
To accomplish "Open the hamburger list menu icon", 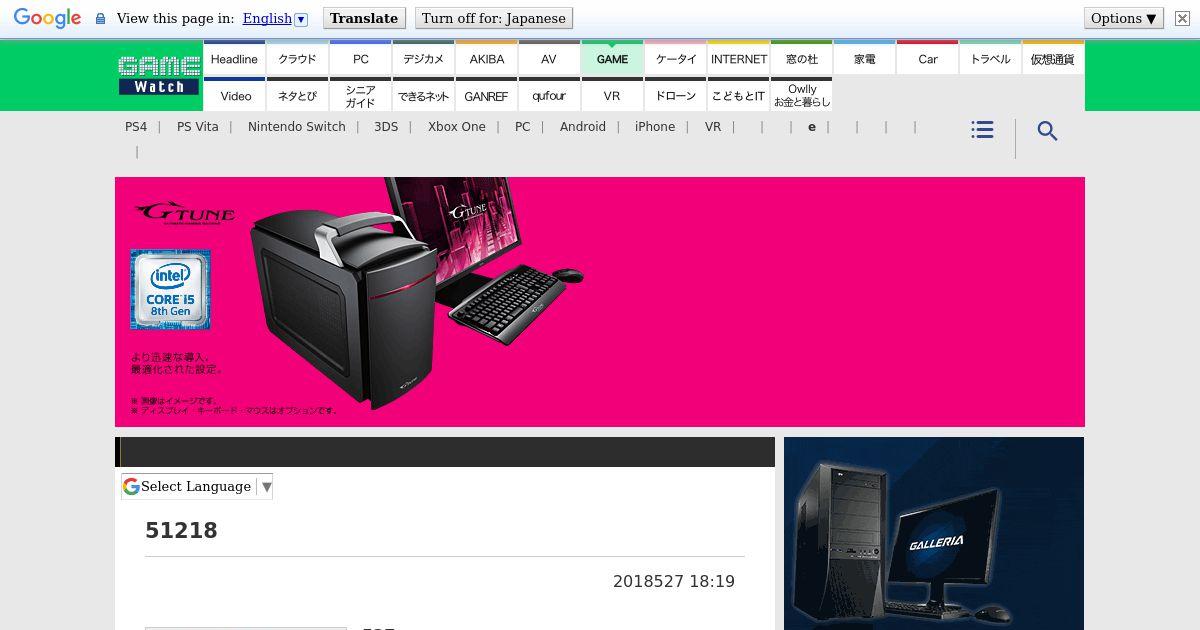I will (982, 130).
